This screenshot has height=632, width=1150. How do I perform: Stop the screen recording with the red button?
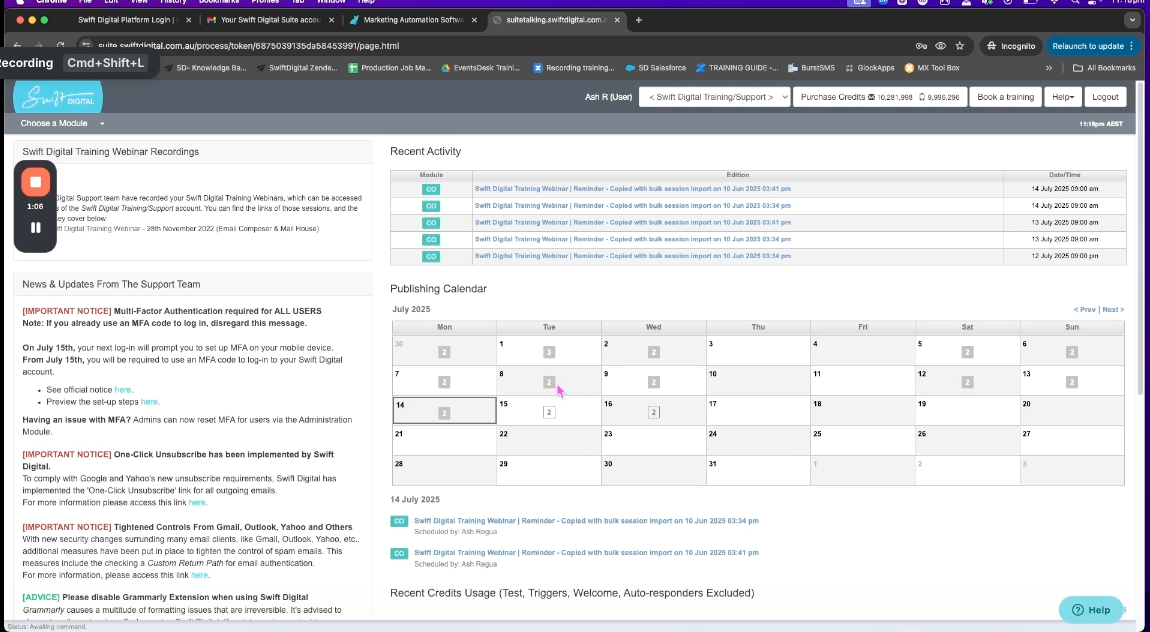click(x=35, y=182)
